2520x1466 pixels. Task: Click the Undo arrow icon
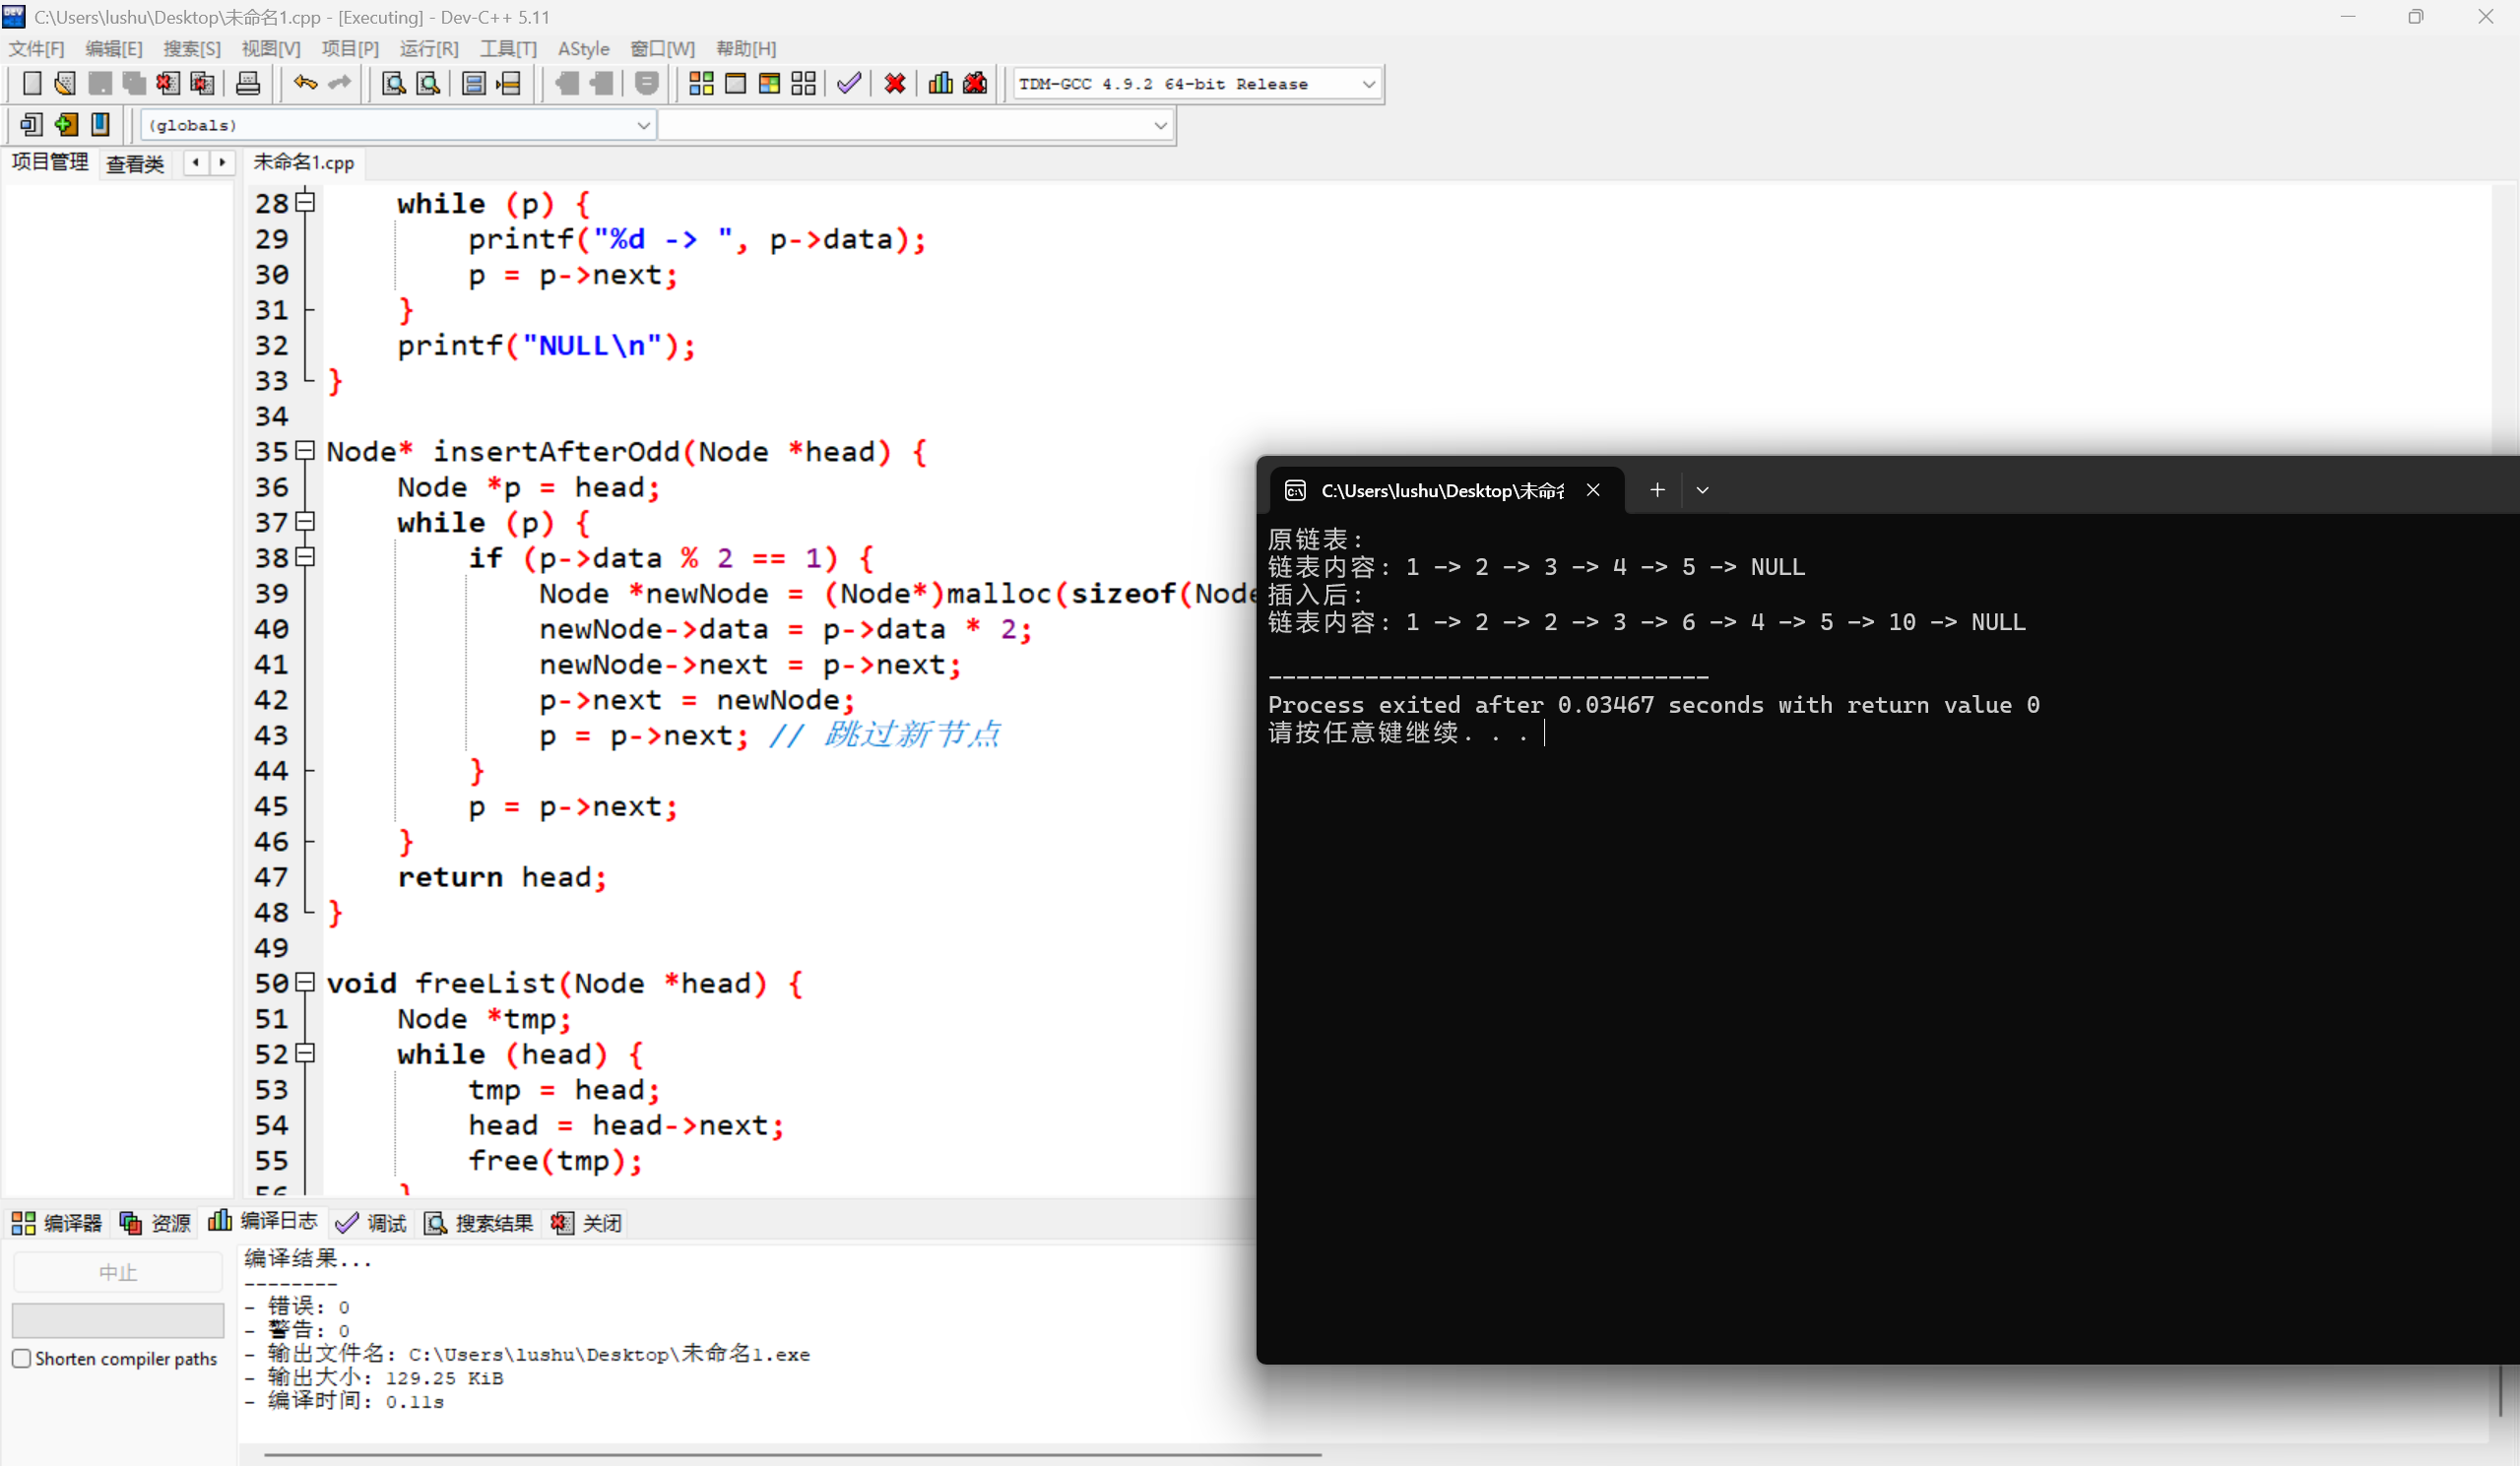pyautogui.click(x=305, y=84)
